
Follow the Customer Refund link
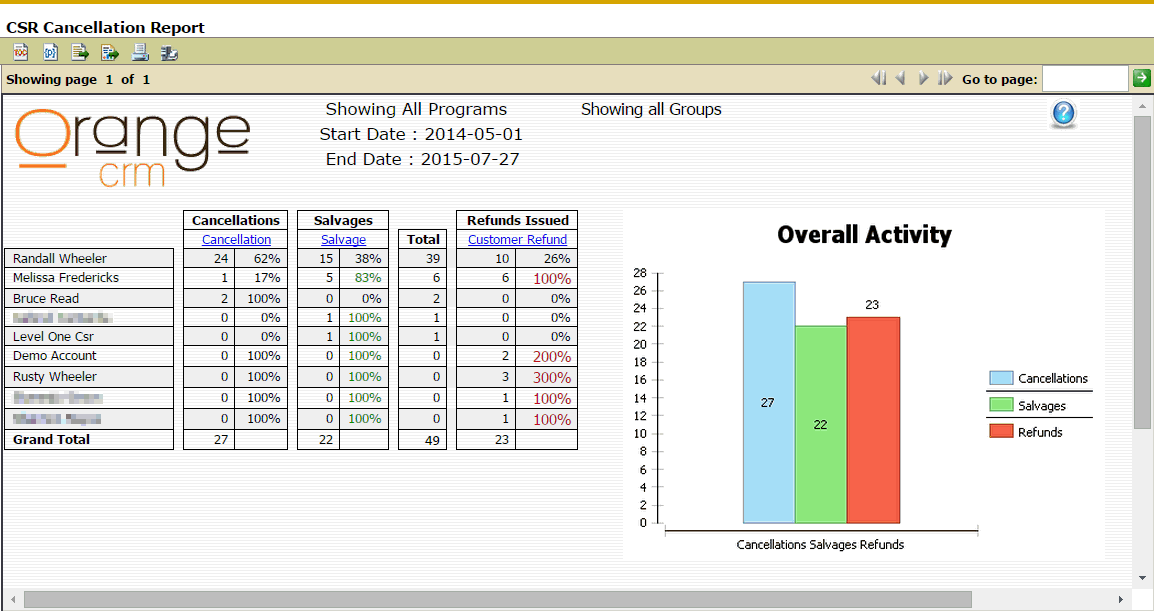(517, 240)
